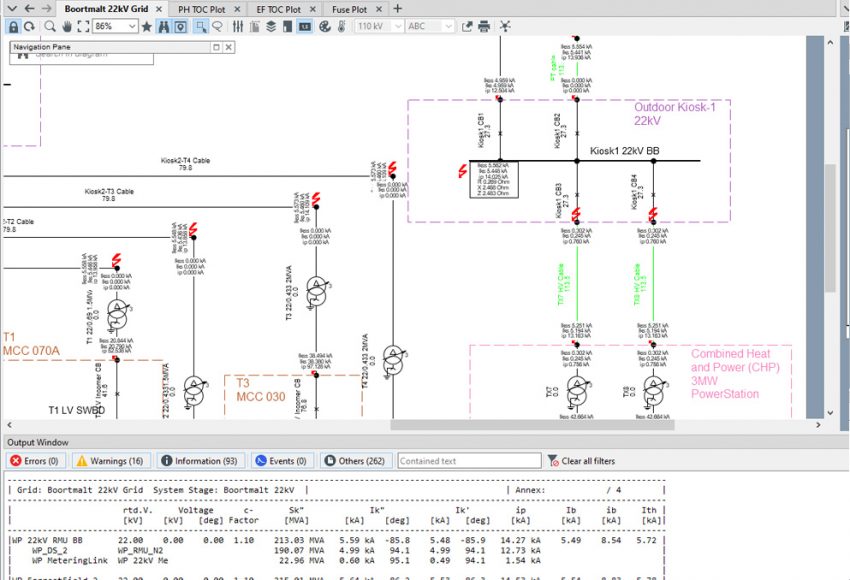850x580 pixels.
Task: Open the ABC phase dropdown
Action: click(x=447, y=26)
